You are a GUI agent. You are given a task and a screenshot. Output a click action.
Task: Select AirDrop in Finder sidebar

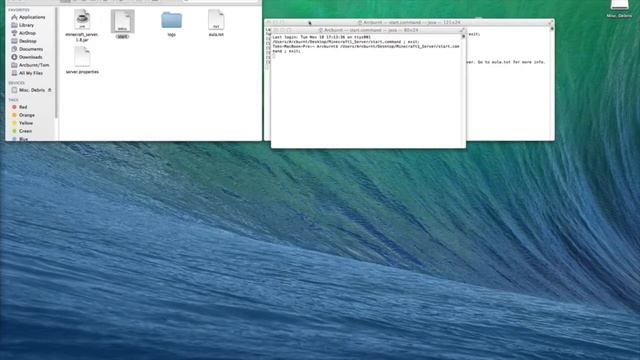click(24, 33)
